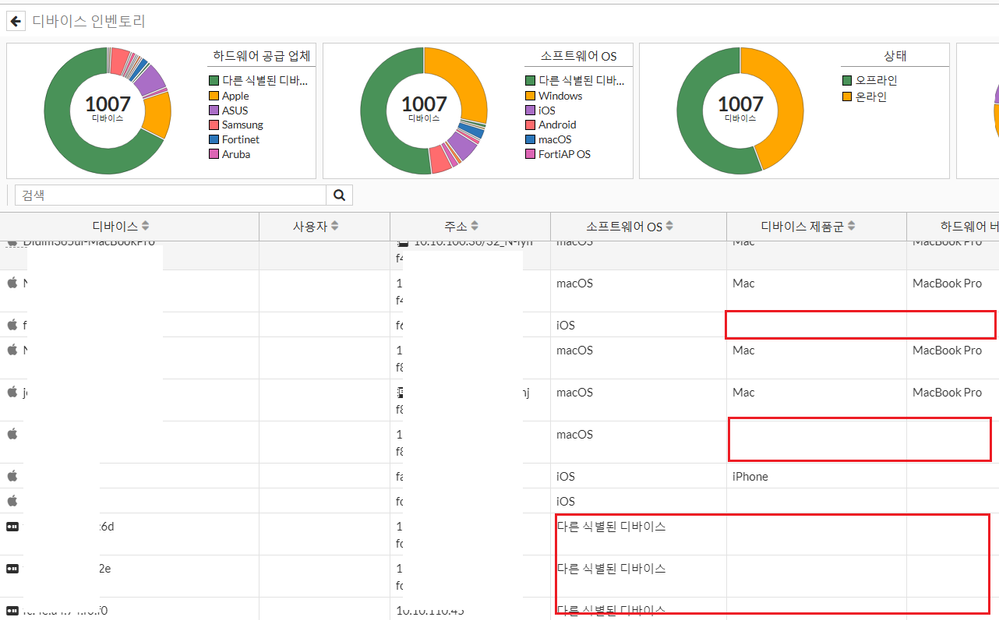
Task: Click 다른 식별된 디바이스 in the row ending 6d
Action: 611,526
